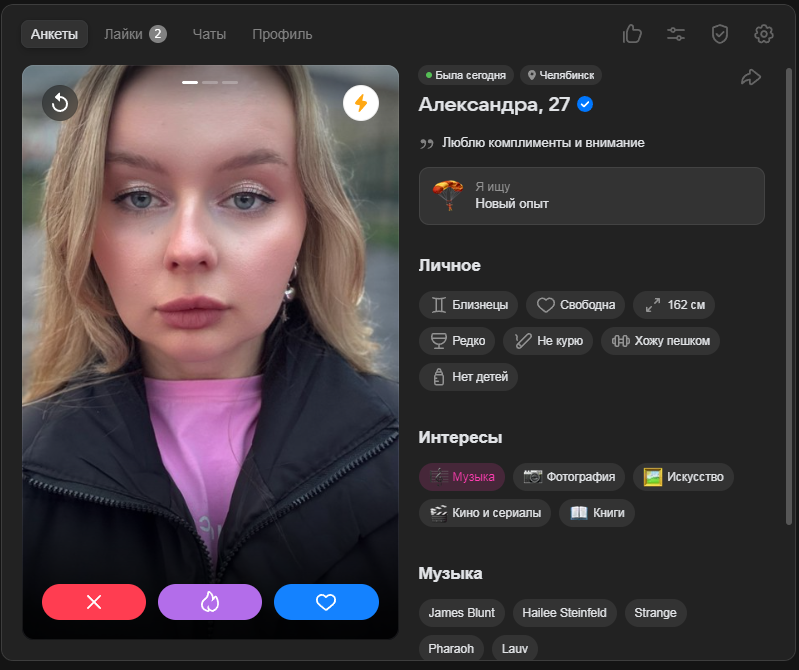This screenshot has height=670, width=799.
Task: Click third photo indicator segment
Action: [x=230, y=82]
